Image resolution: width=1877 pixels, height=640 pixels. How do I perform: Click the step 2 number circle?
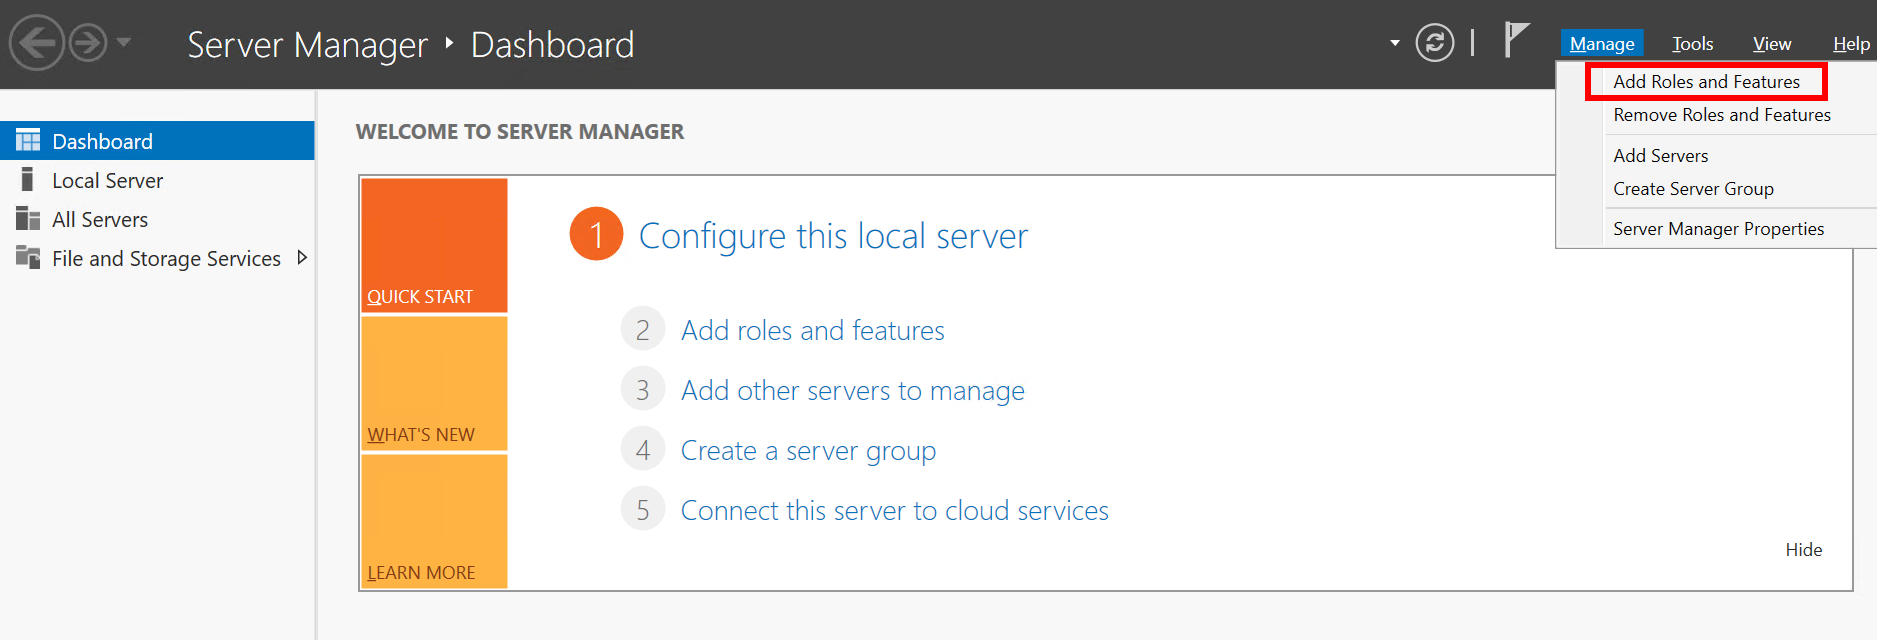643,329
